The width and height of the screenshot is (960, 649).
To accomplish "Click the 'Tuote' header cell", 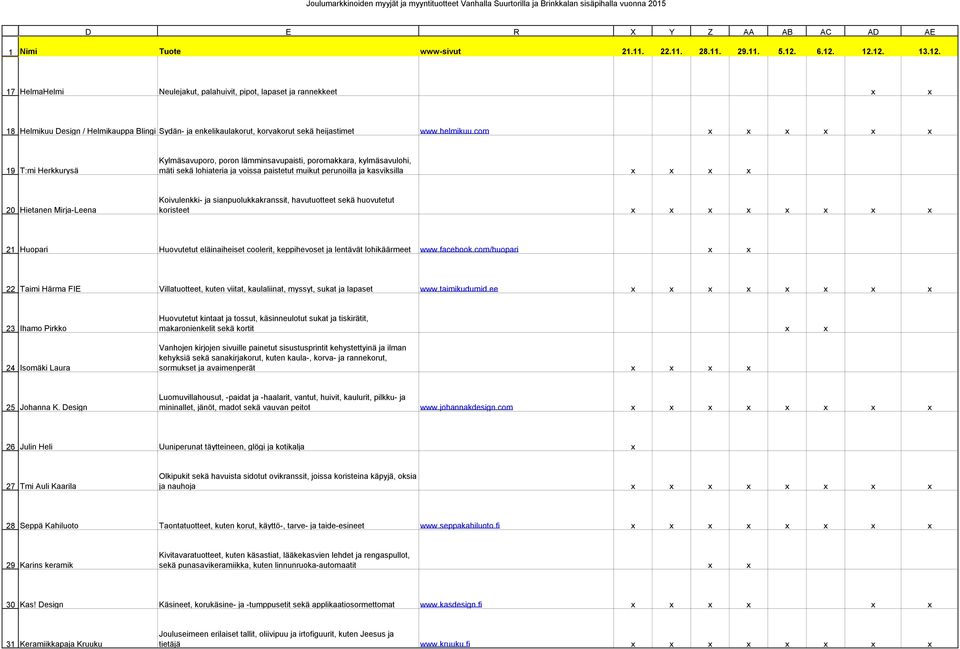I will coord(288,47).
